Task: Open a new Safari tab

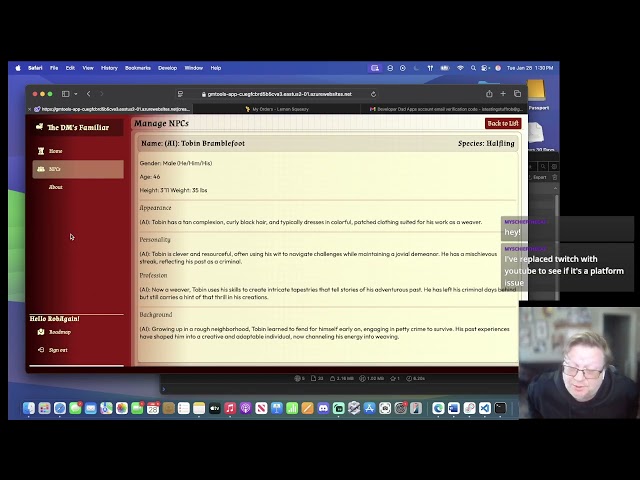Action: click(x=503, y=94)
